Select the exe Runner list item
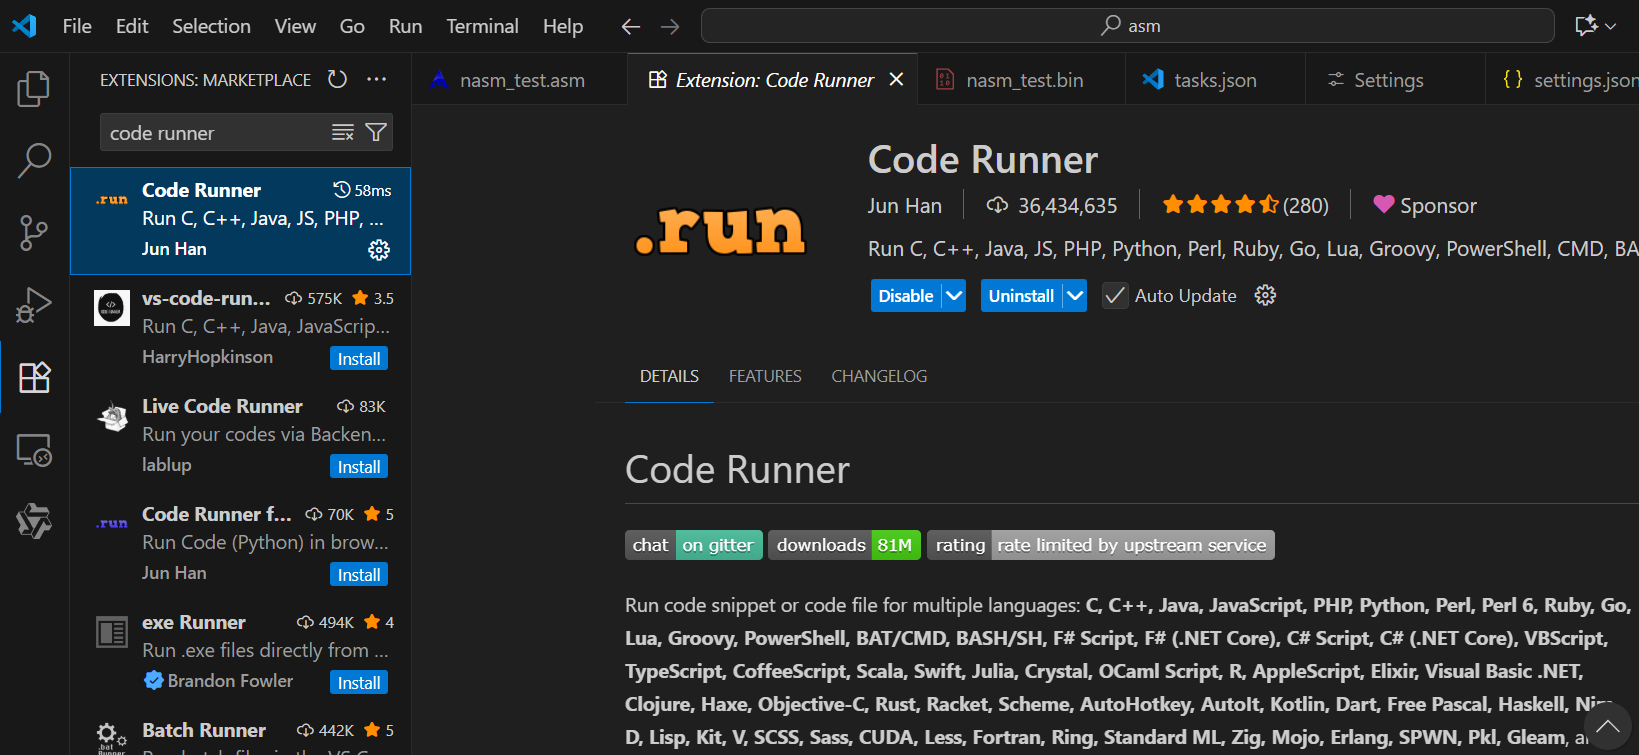Viewport: 1639px width, 755px height. (240, 653)
